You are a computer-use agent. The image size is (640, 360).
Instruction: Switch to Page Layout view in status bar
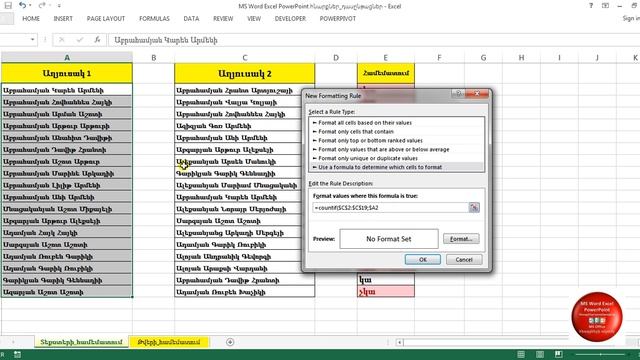[540, 354]
